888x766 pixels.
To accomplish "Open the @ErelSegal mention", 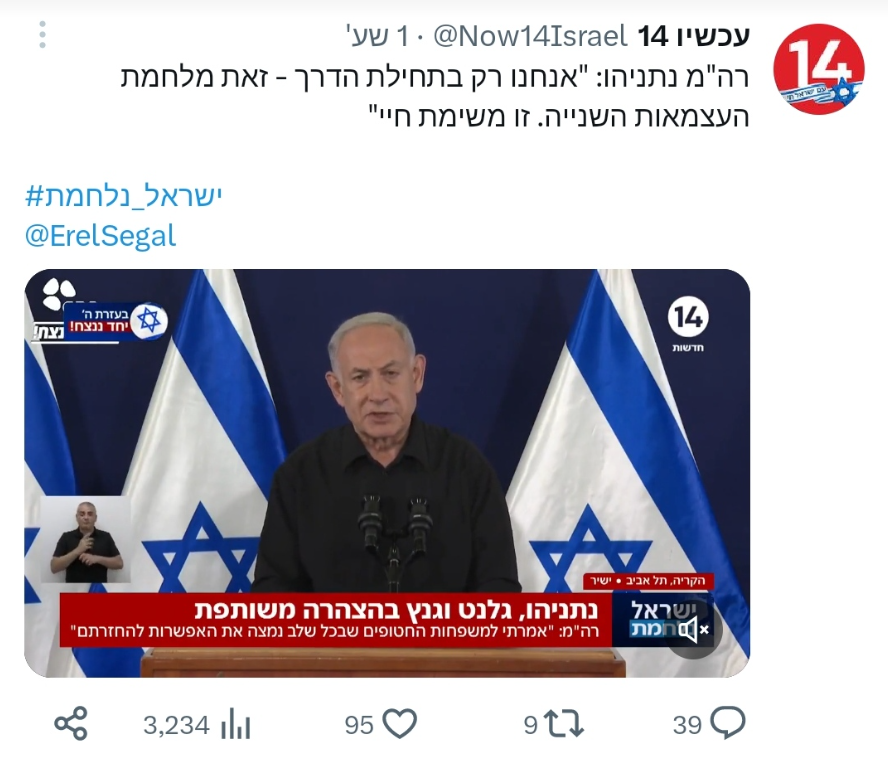I will [101, 236].
